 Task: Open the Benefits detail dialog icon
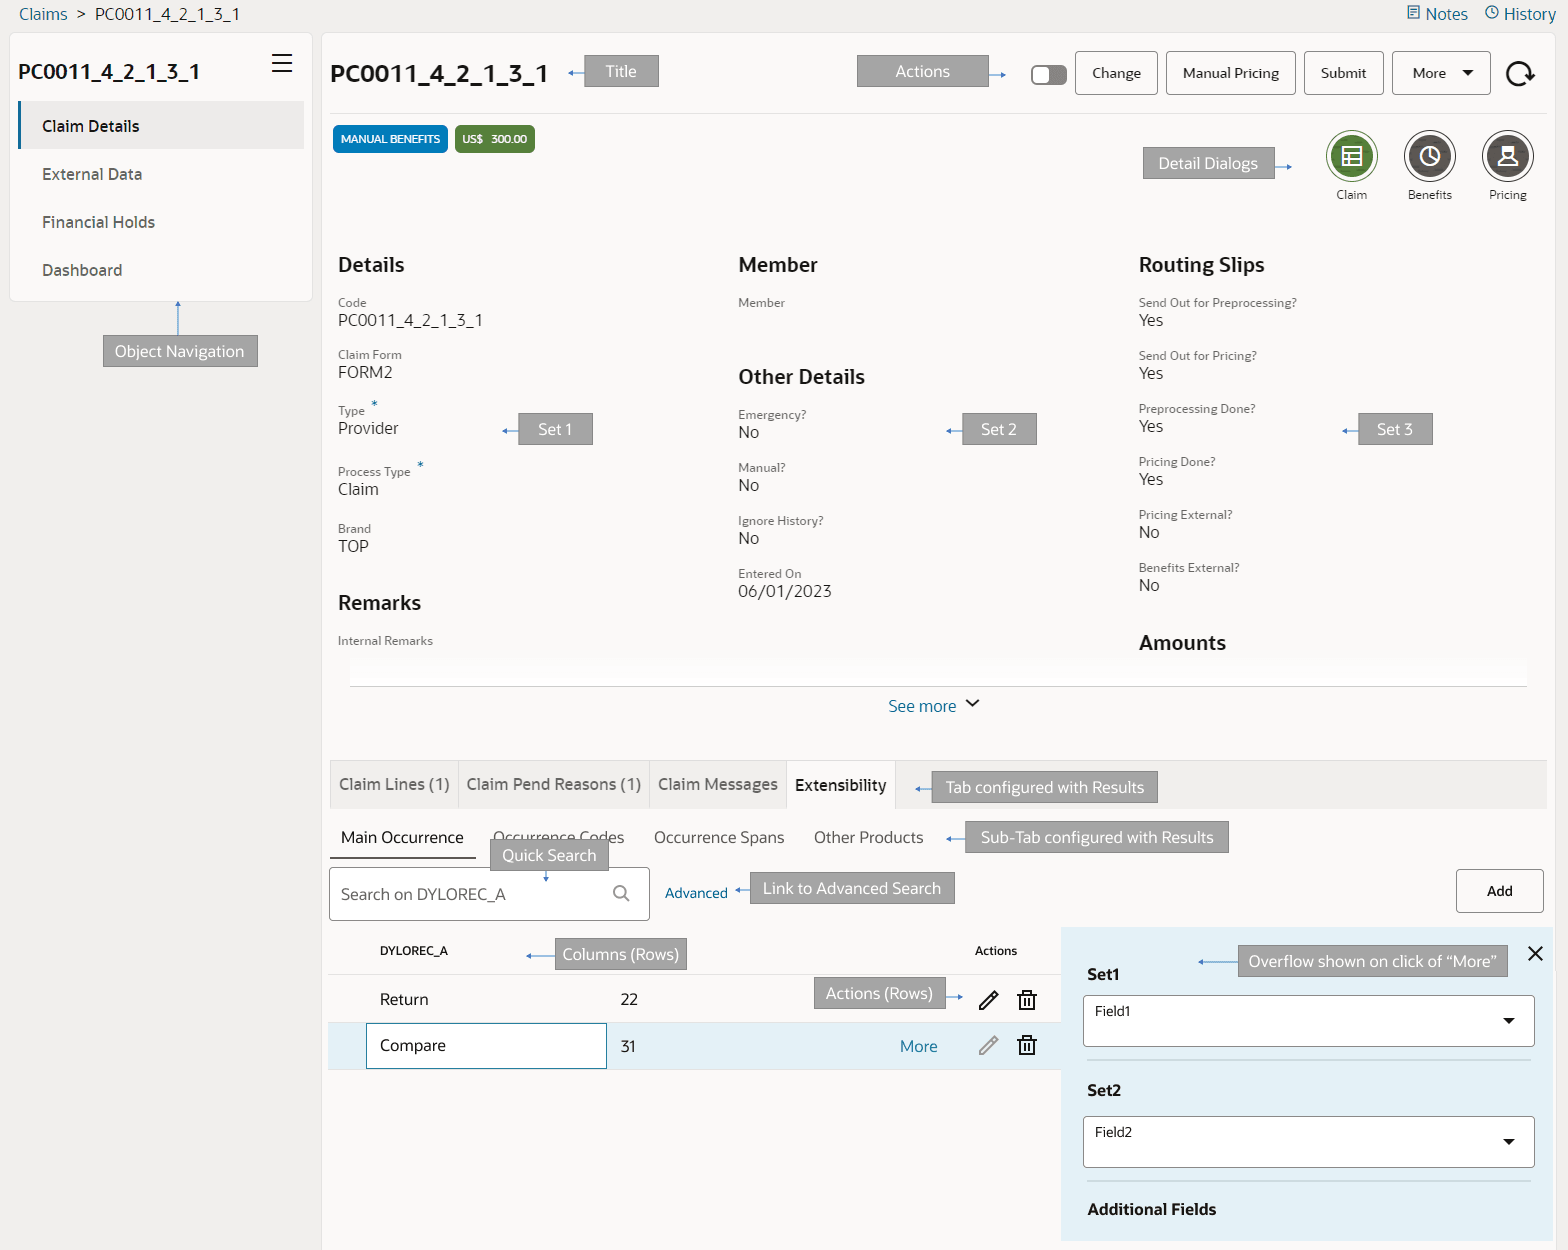tap(1429, 156)
